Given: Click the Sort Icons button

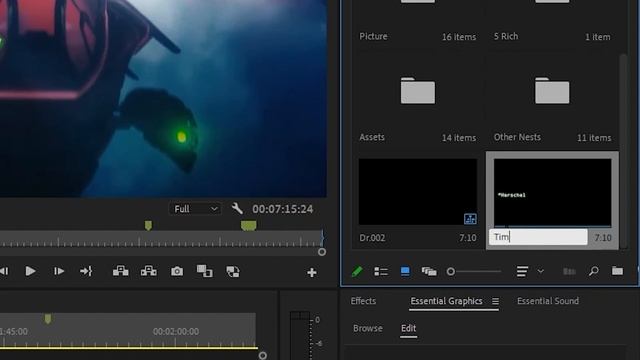Looking at the screenshot, I should click(522, 271).
